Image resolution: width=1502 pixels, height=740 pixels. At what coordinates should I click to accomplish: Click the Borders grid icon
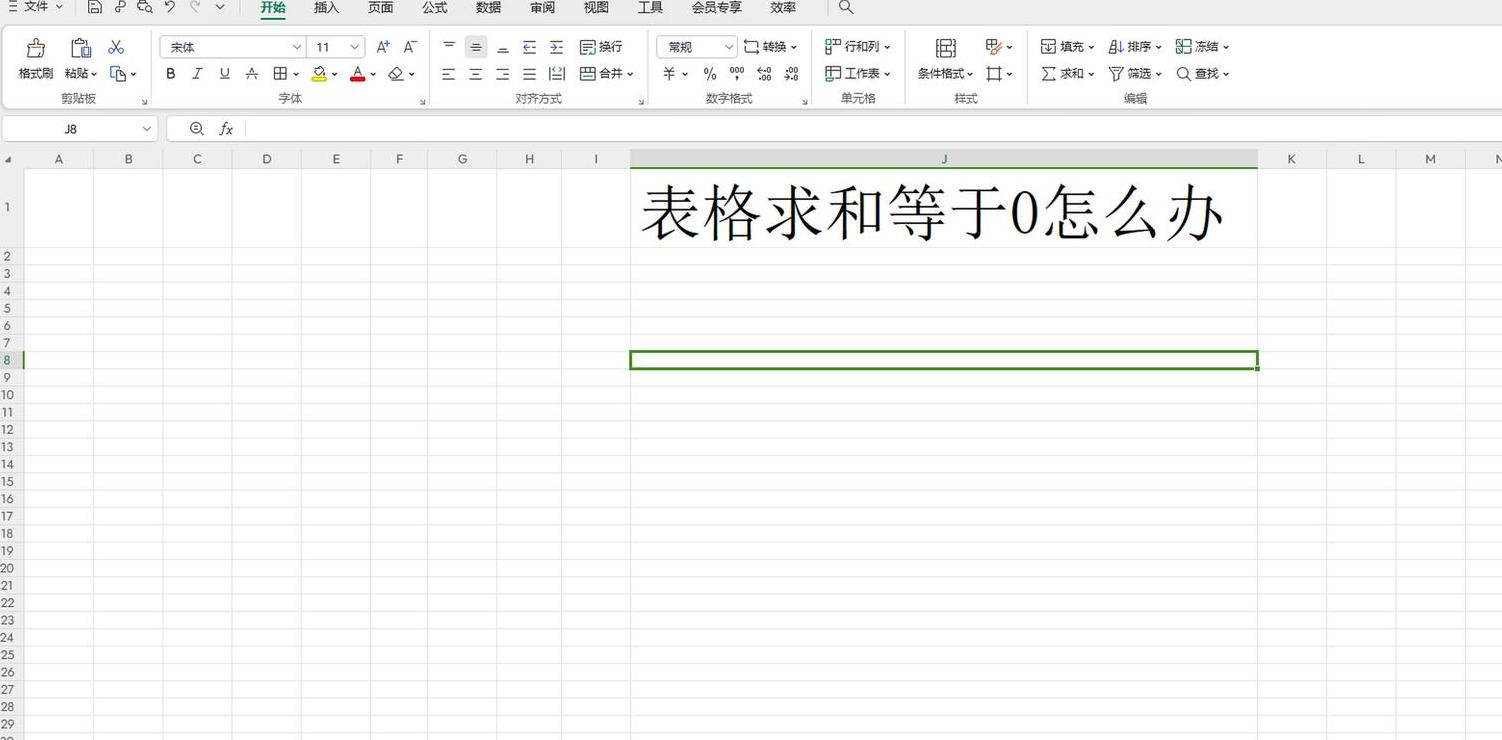pyautogui.click(x=281, y=74)
